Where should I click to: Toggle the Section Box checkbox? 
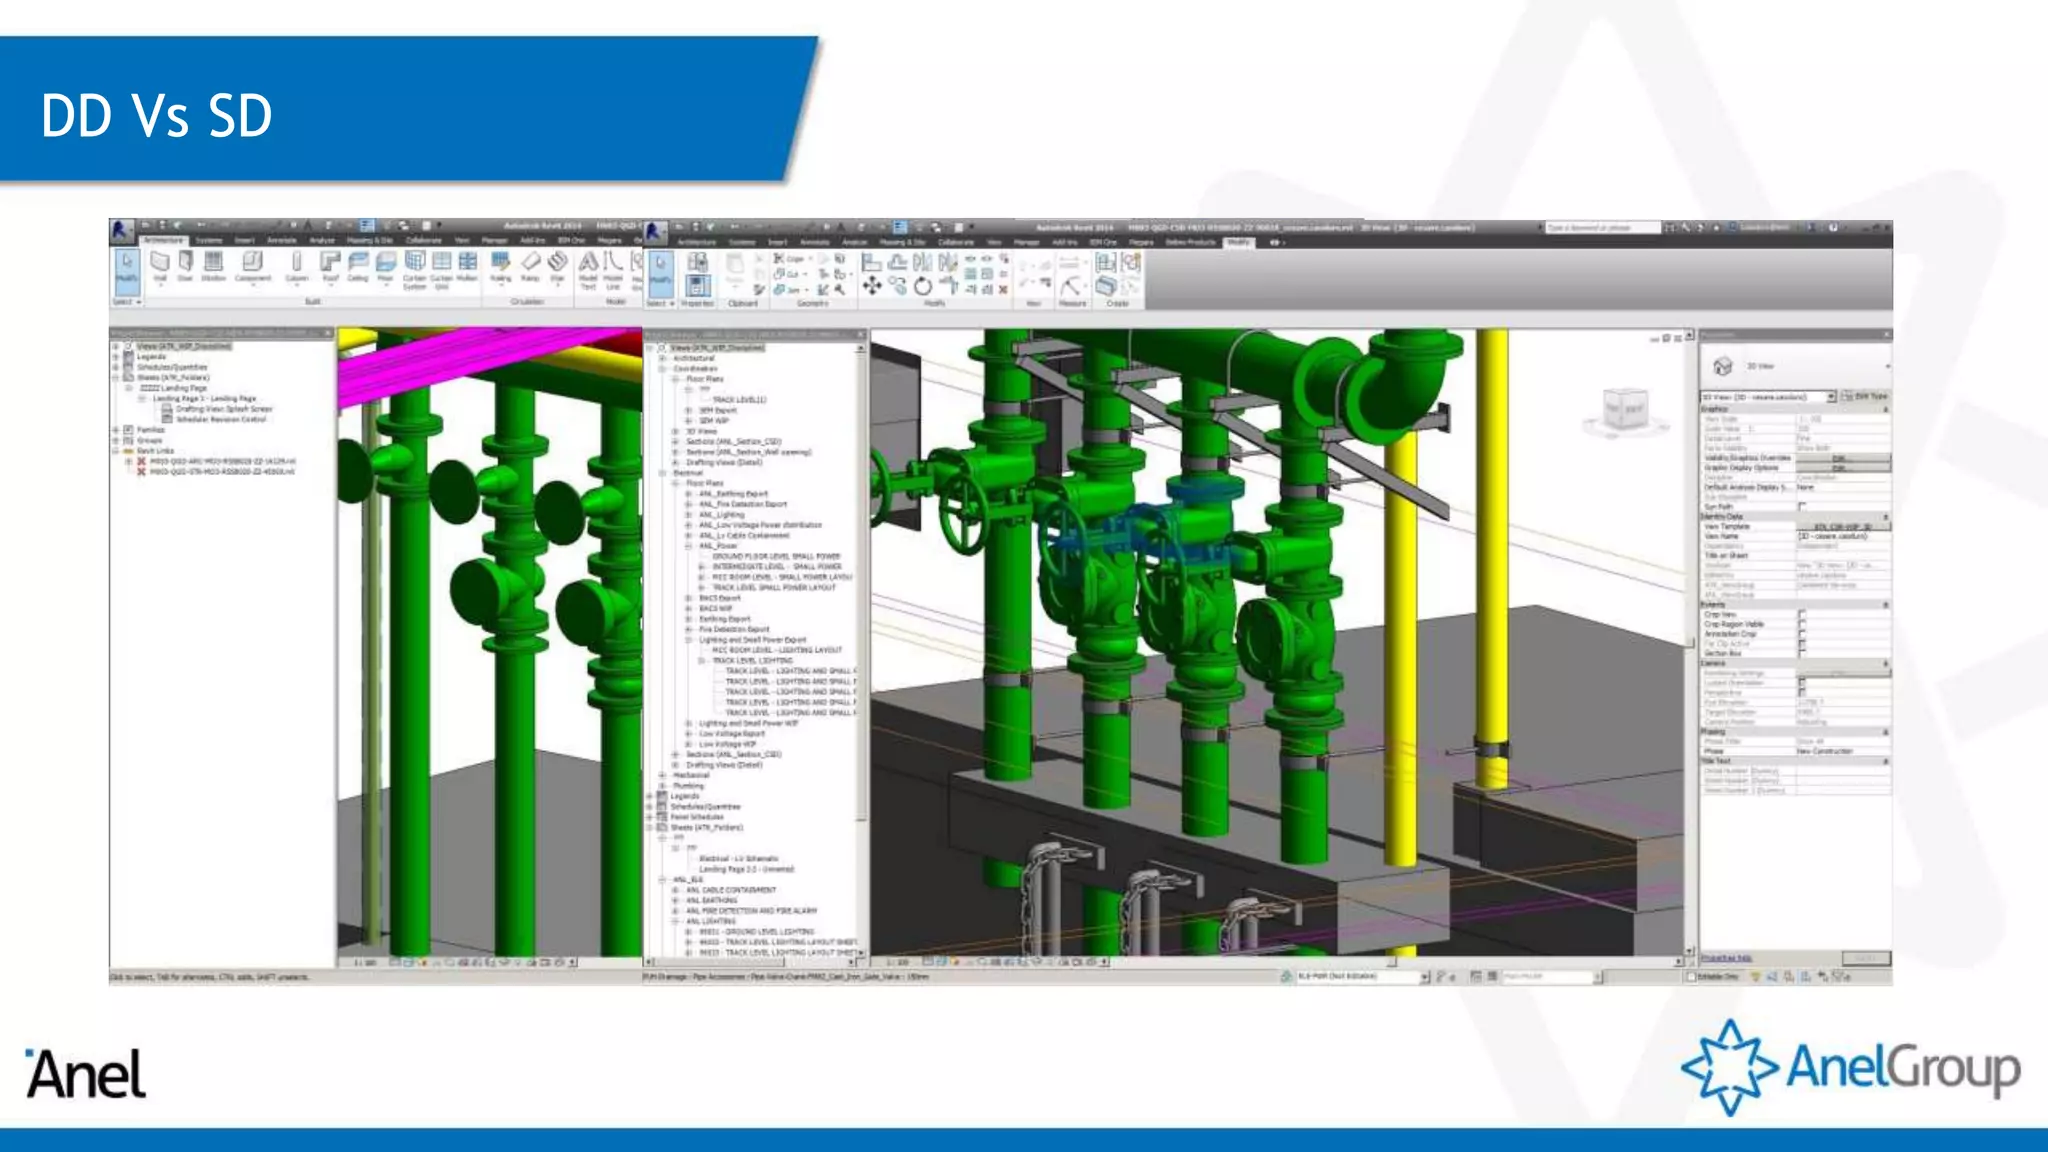[1802, 653]
